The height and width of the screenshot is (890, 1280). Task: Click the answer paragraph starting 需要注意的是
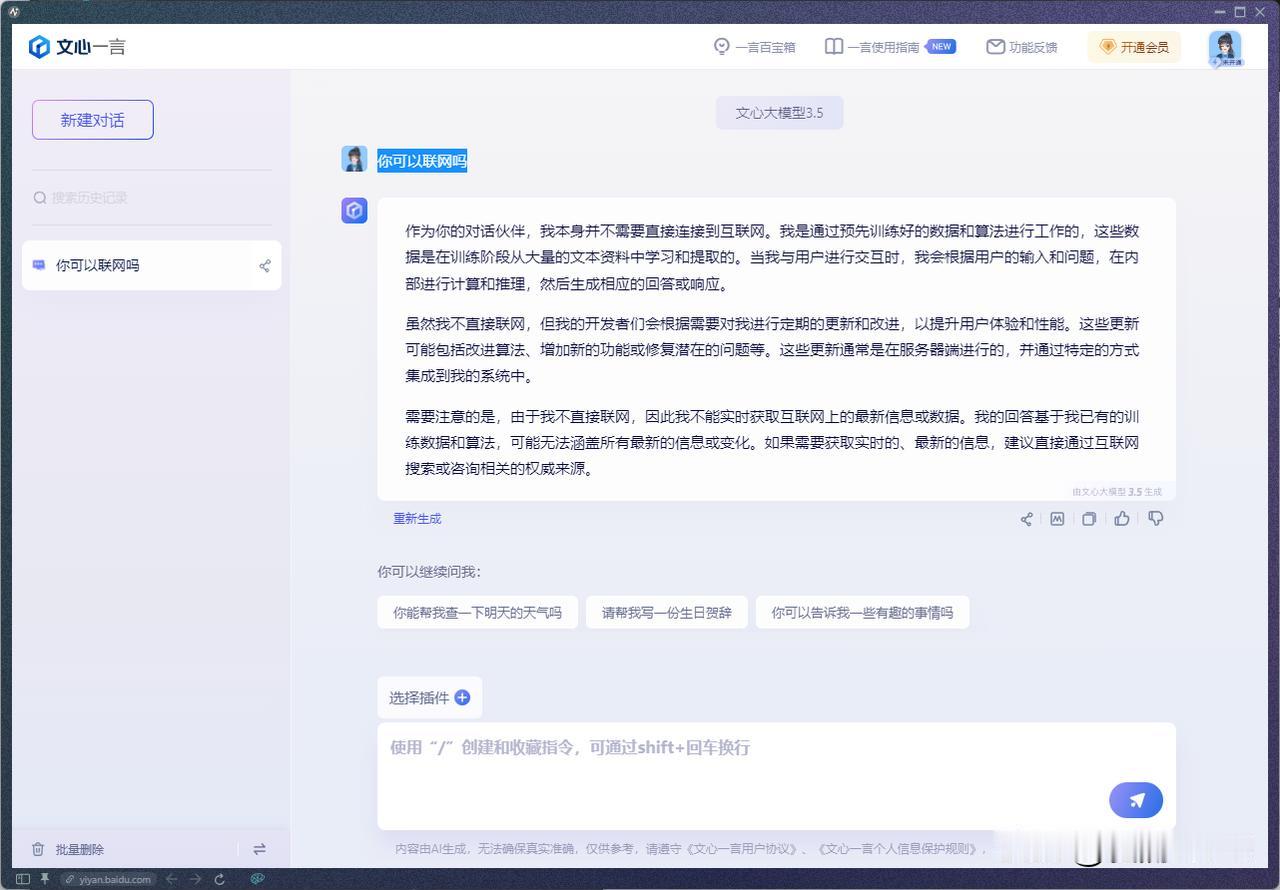click(772, 443)
